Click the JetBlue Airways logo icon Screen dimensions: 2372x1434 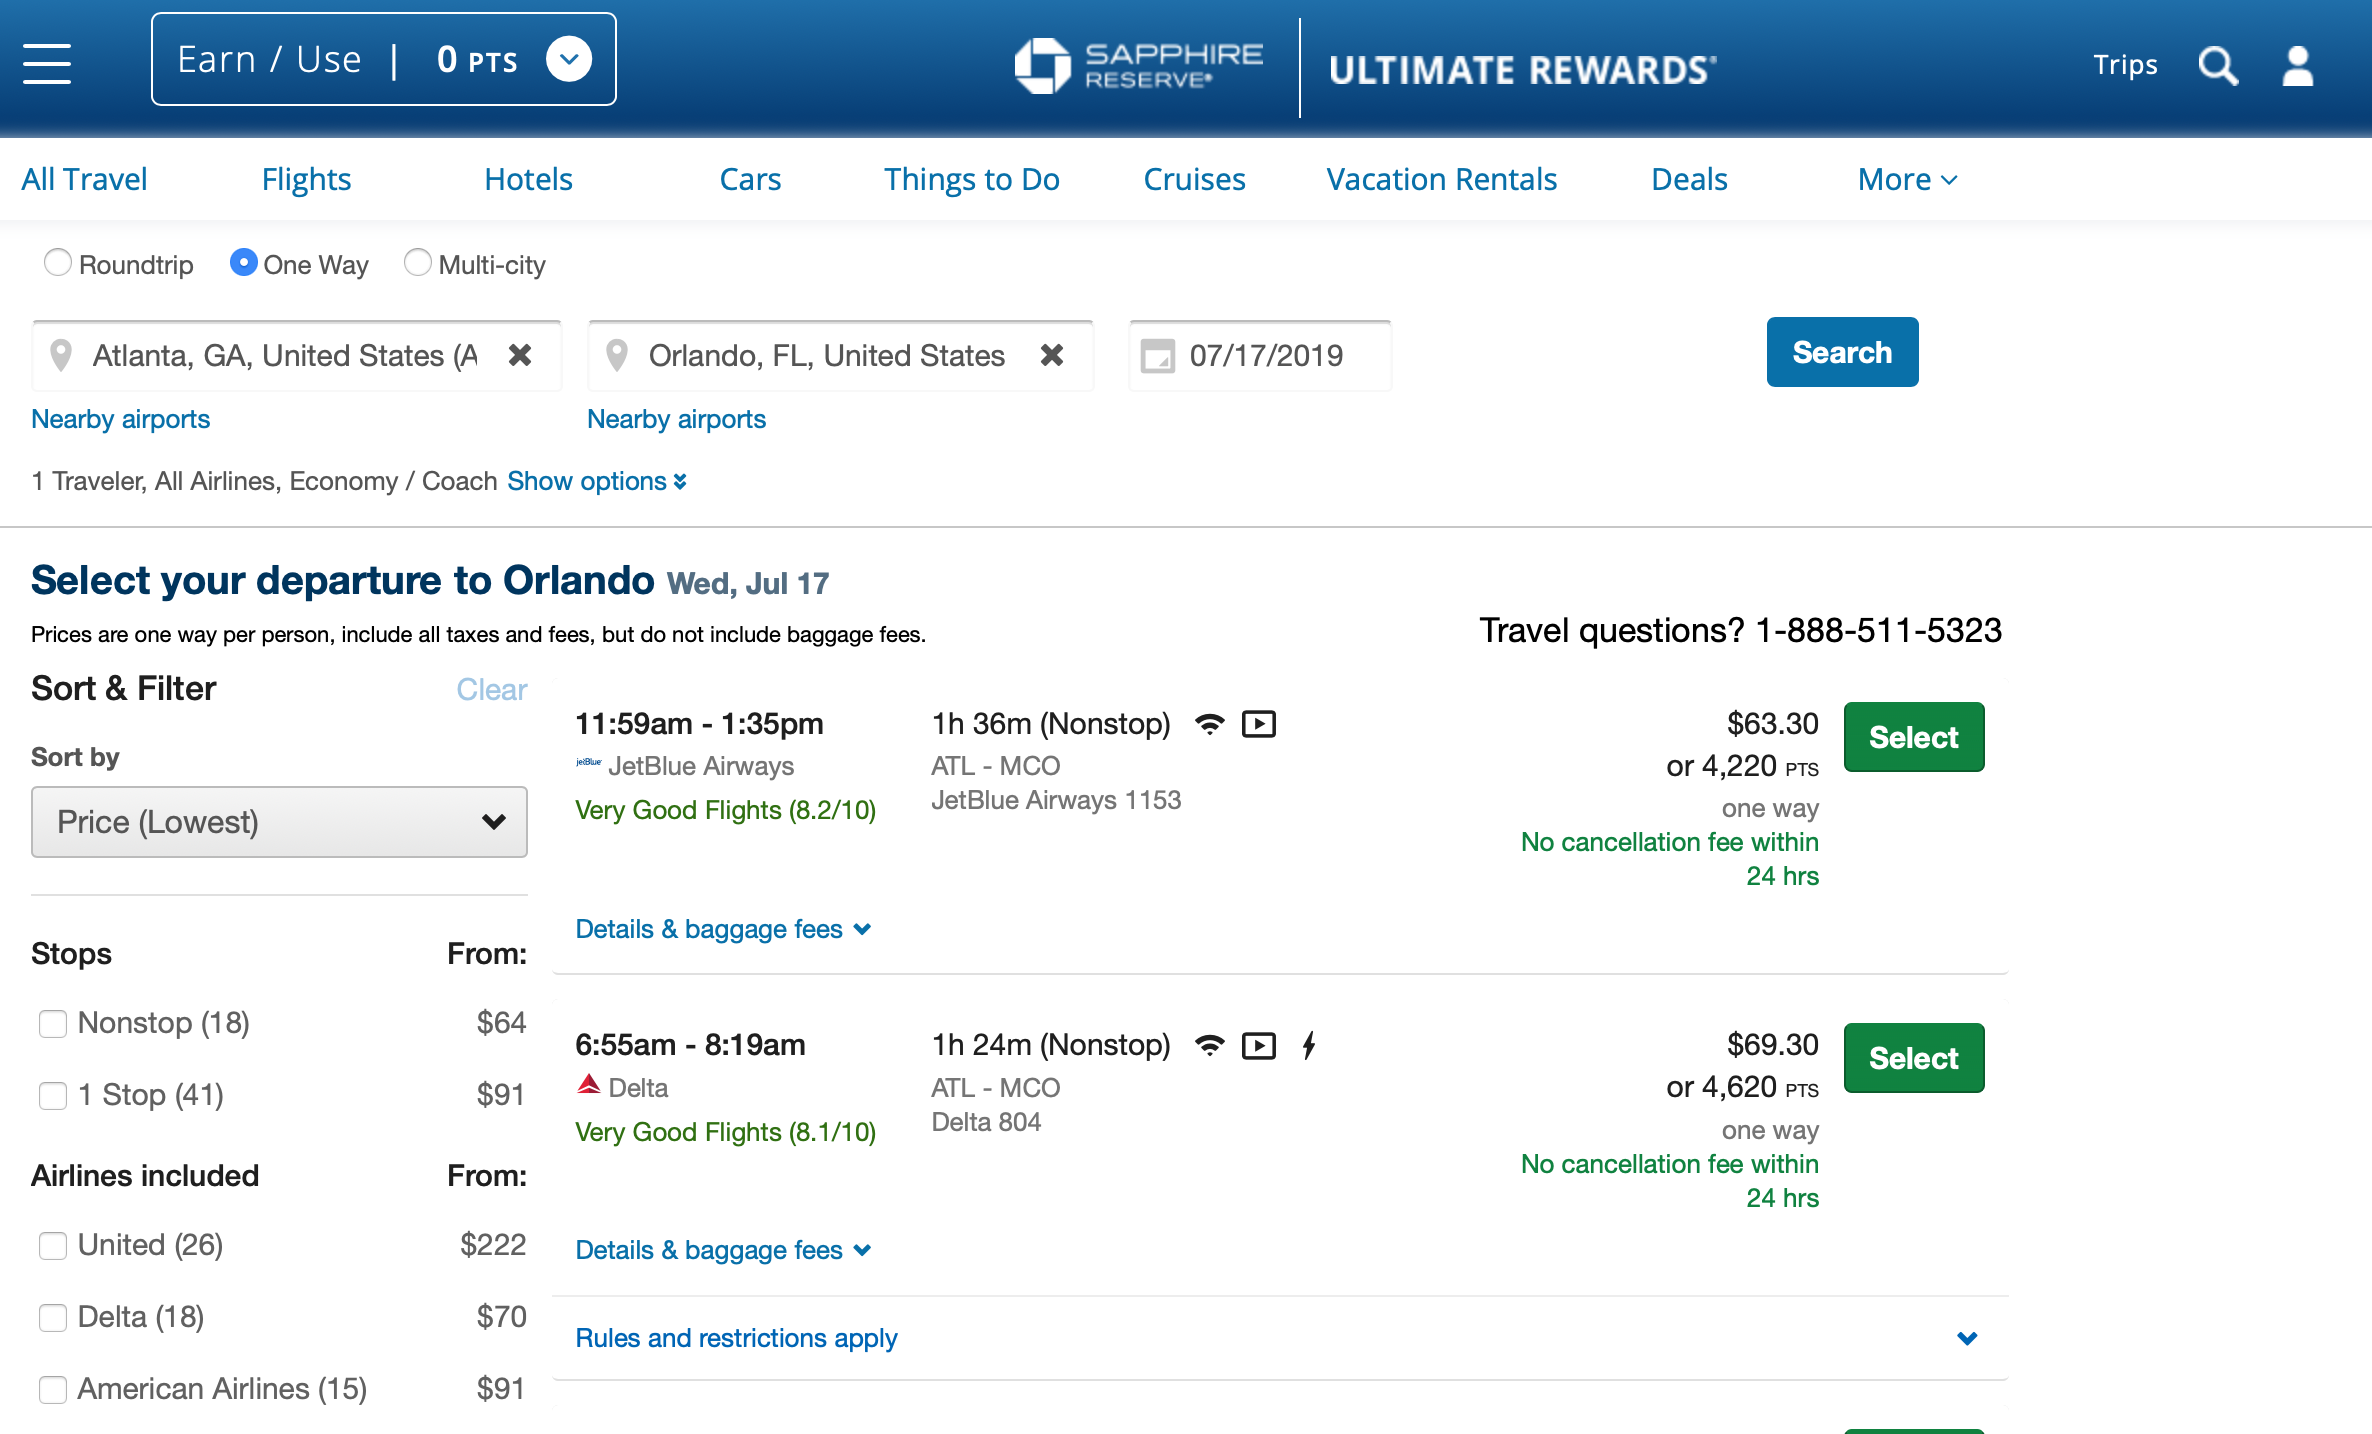click(588, 764)
